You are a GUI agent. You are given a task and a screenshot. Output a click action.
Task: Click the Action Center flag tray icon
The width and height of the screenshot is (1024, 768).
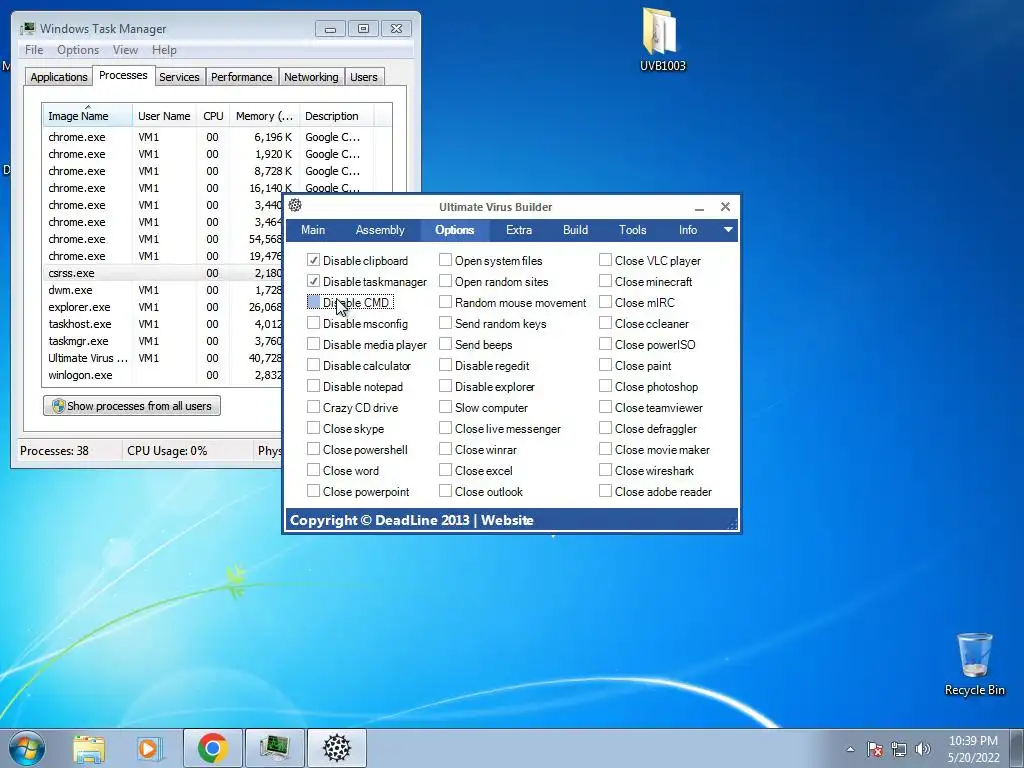pyautogui.click(x=875, y=749)
